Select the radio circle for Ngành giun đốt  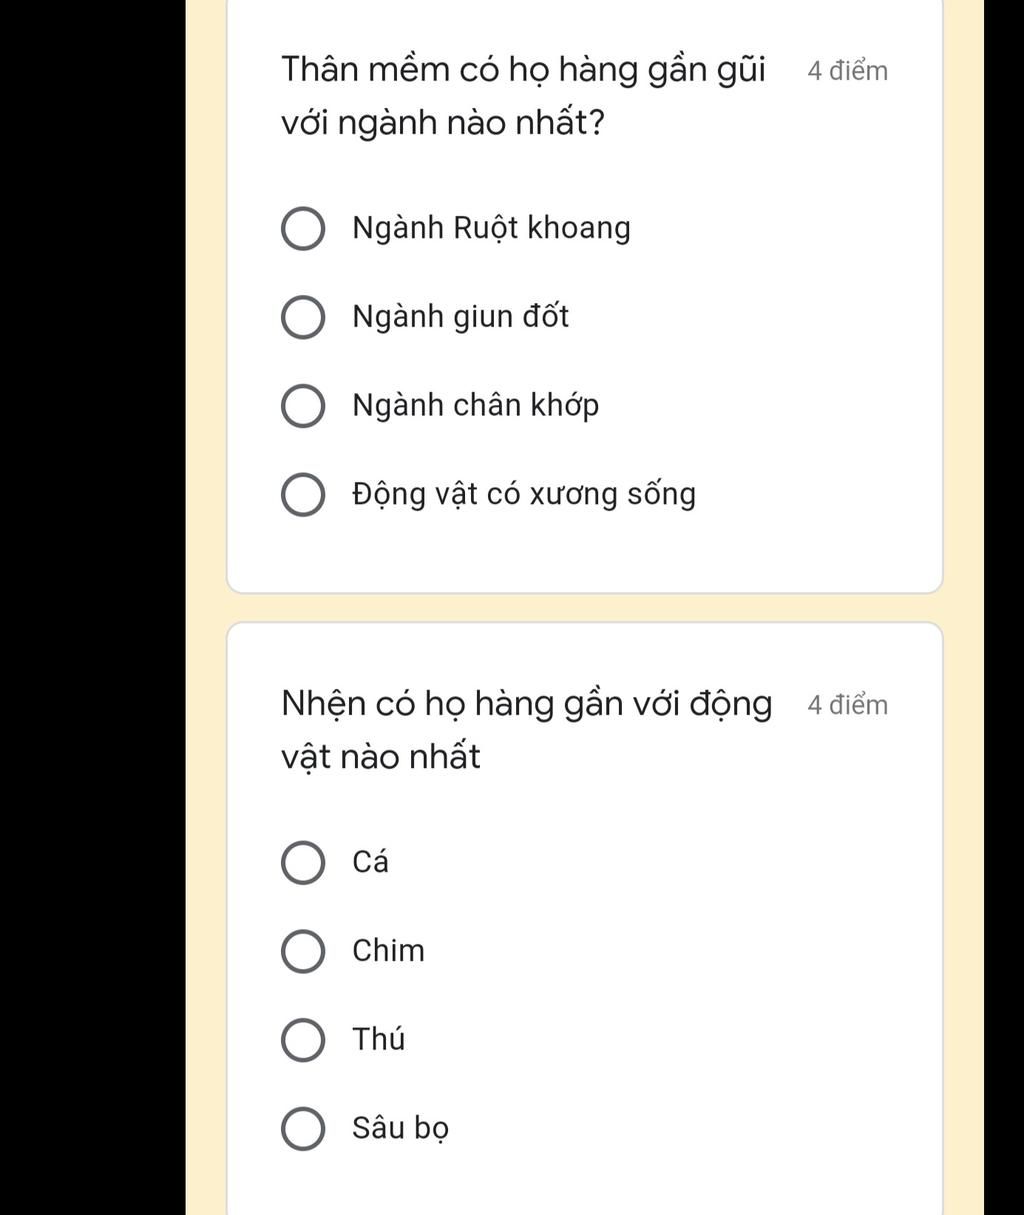click(302, 318)
